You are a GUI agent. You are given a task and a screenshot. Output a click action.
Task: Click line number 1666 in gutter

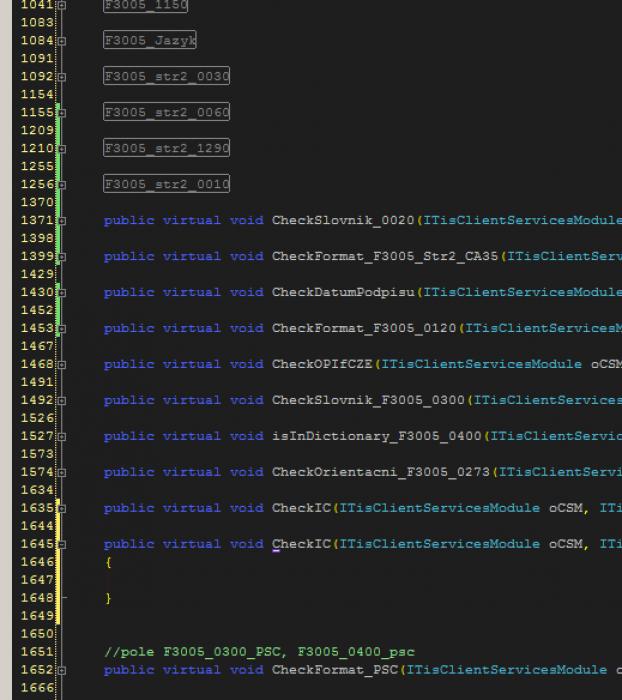37,688
